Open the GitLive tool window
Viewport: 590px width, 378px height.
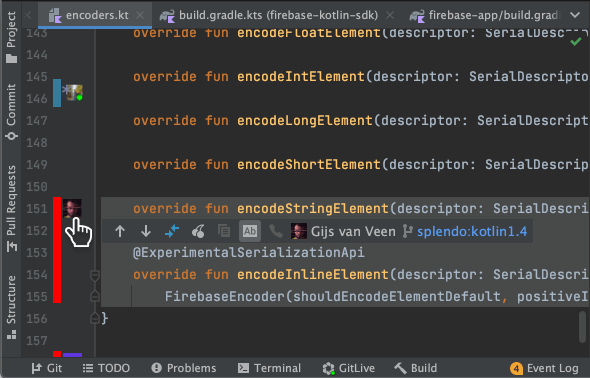click(348, 368)
